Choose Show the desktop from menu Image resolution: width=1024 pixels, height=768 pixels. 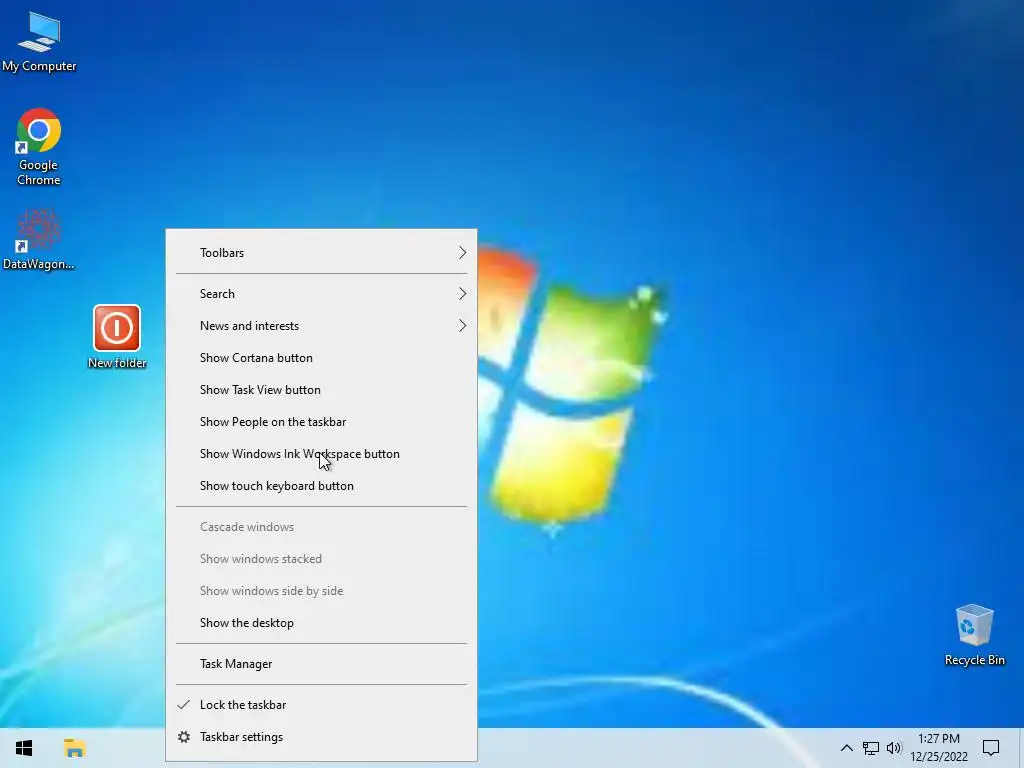(322, 623)
